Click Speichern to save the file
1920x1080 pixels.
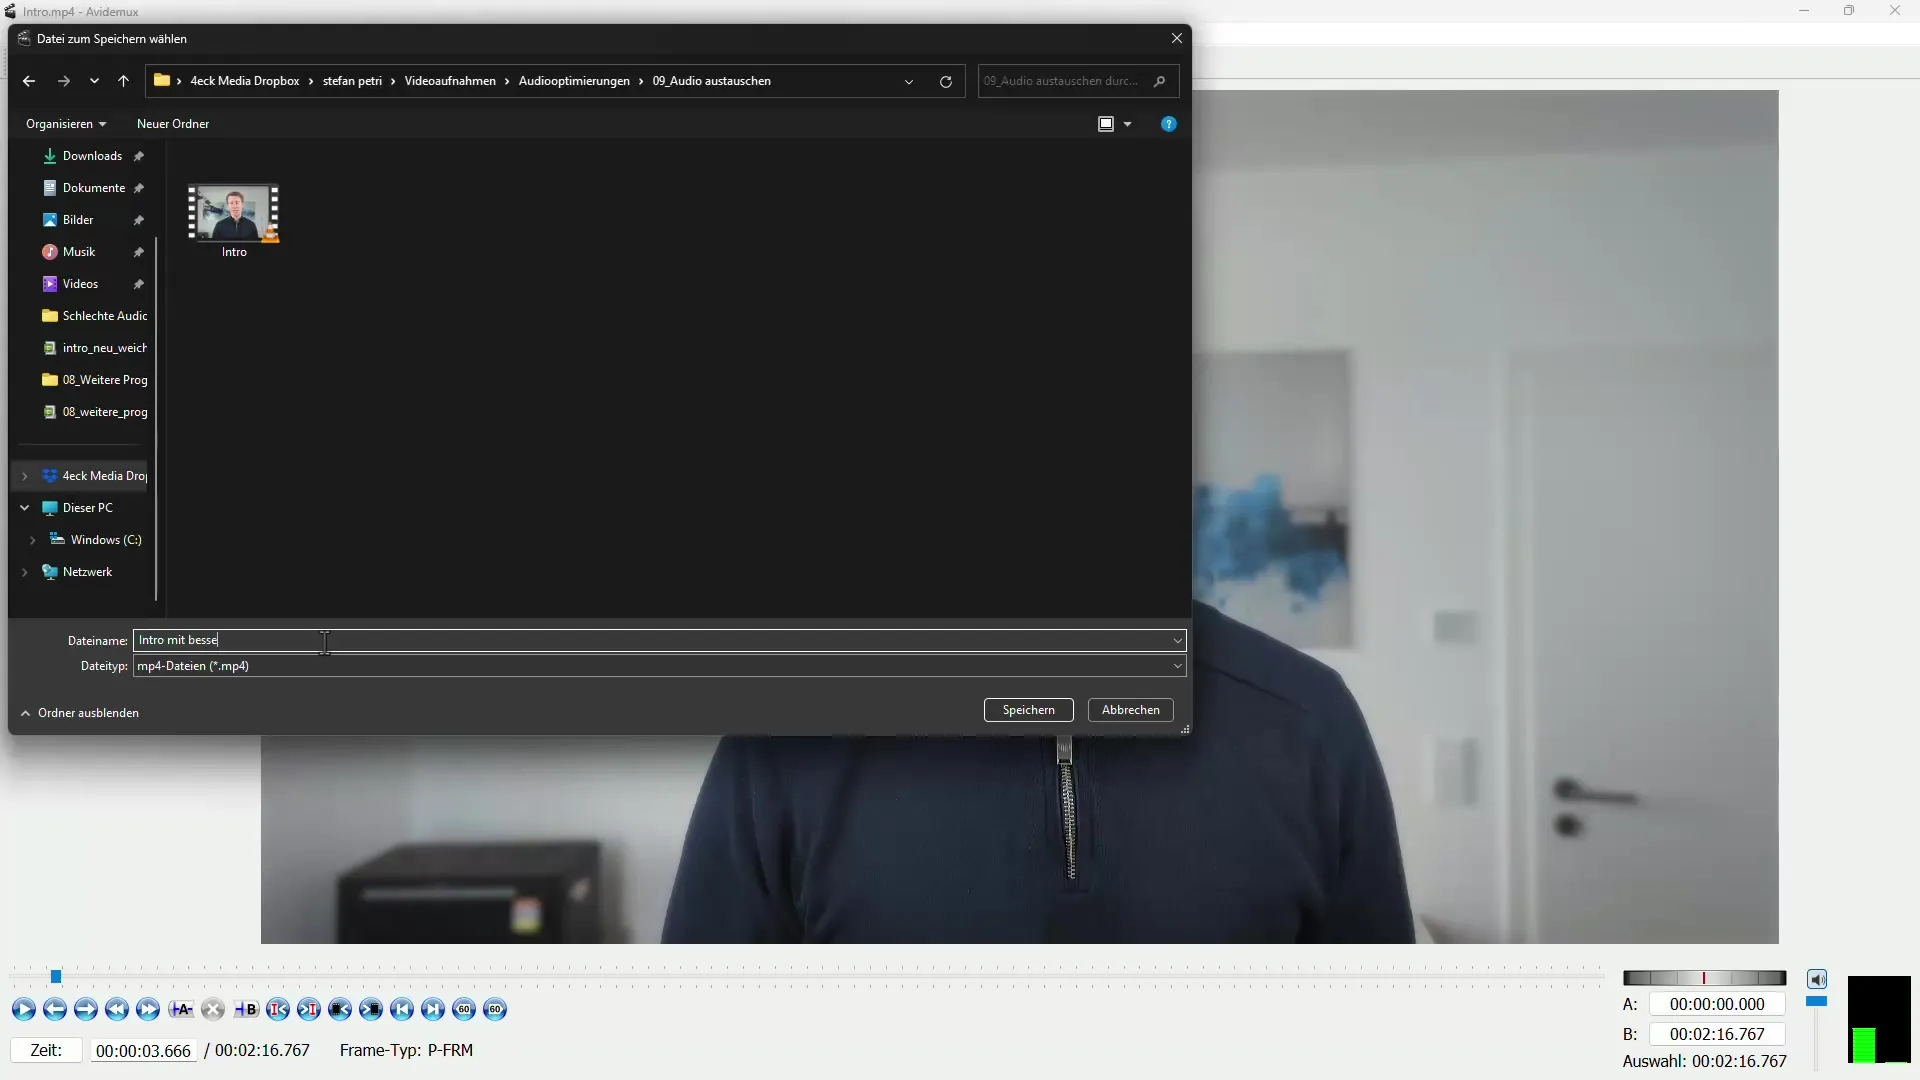point(1027,709)
